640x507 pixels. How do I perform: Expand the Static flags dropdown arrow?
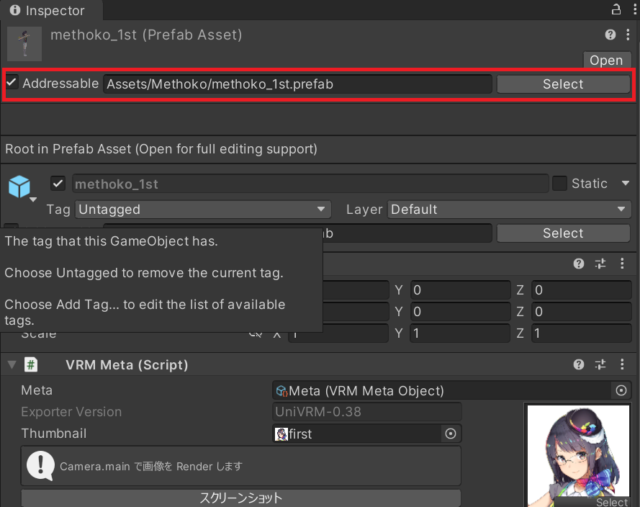[625, 183]
